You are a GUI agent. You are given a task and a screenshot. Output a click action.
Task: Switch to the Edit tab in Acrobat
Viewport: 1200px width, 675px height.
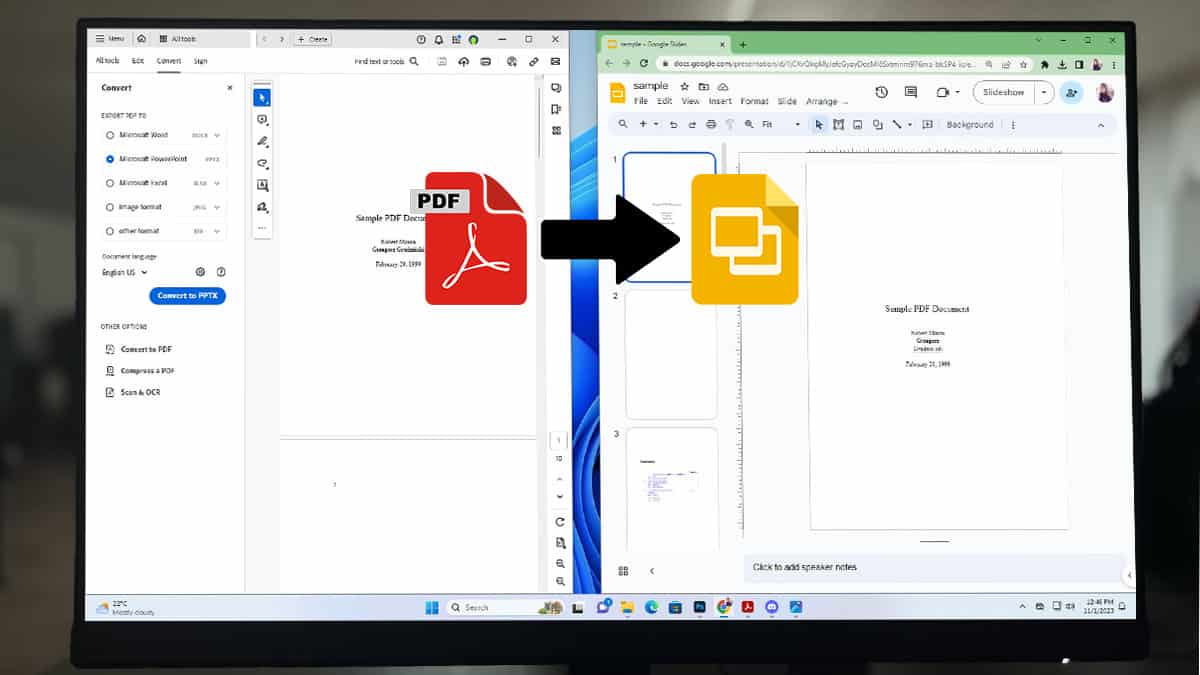138,61
